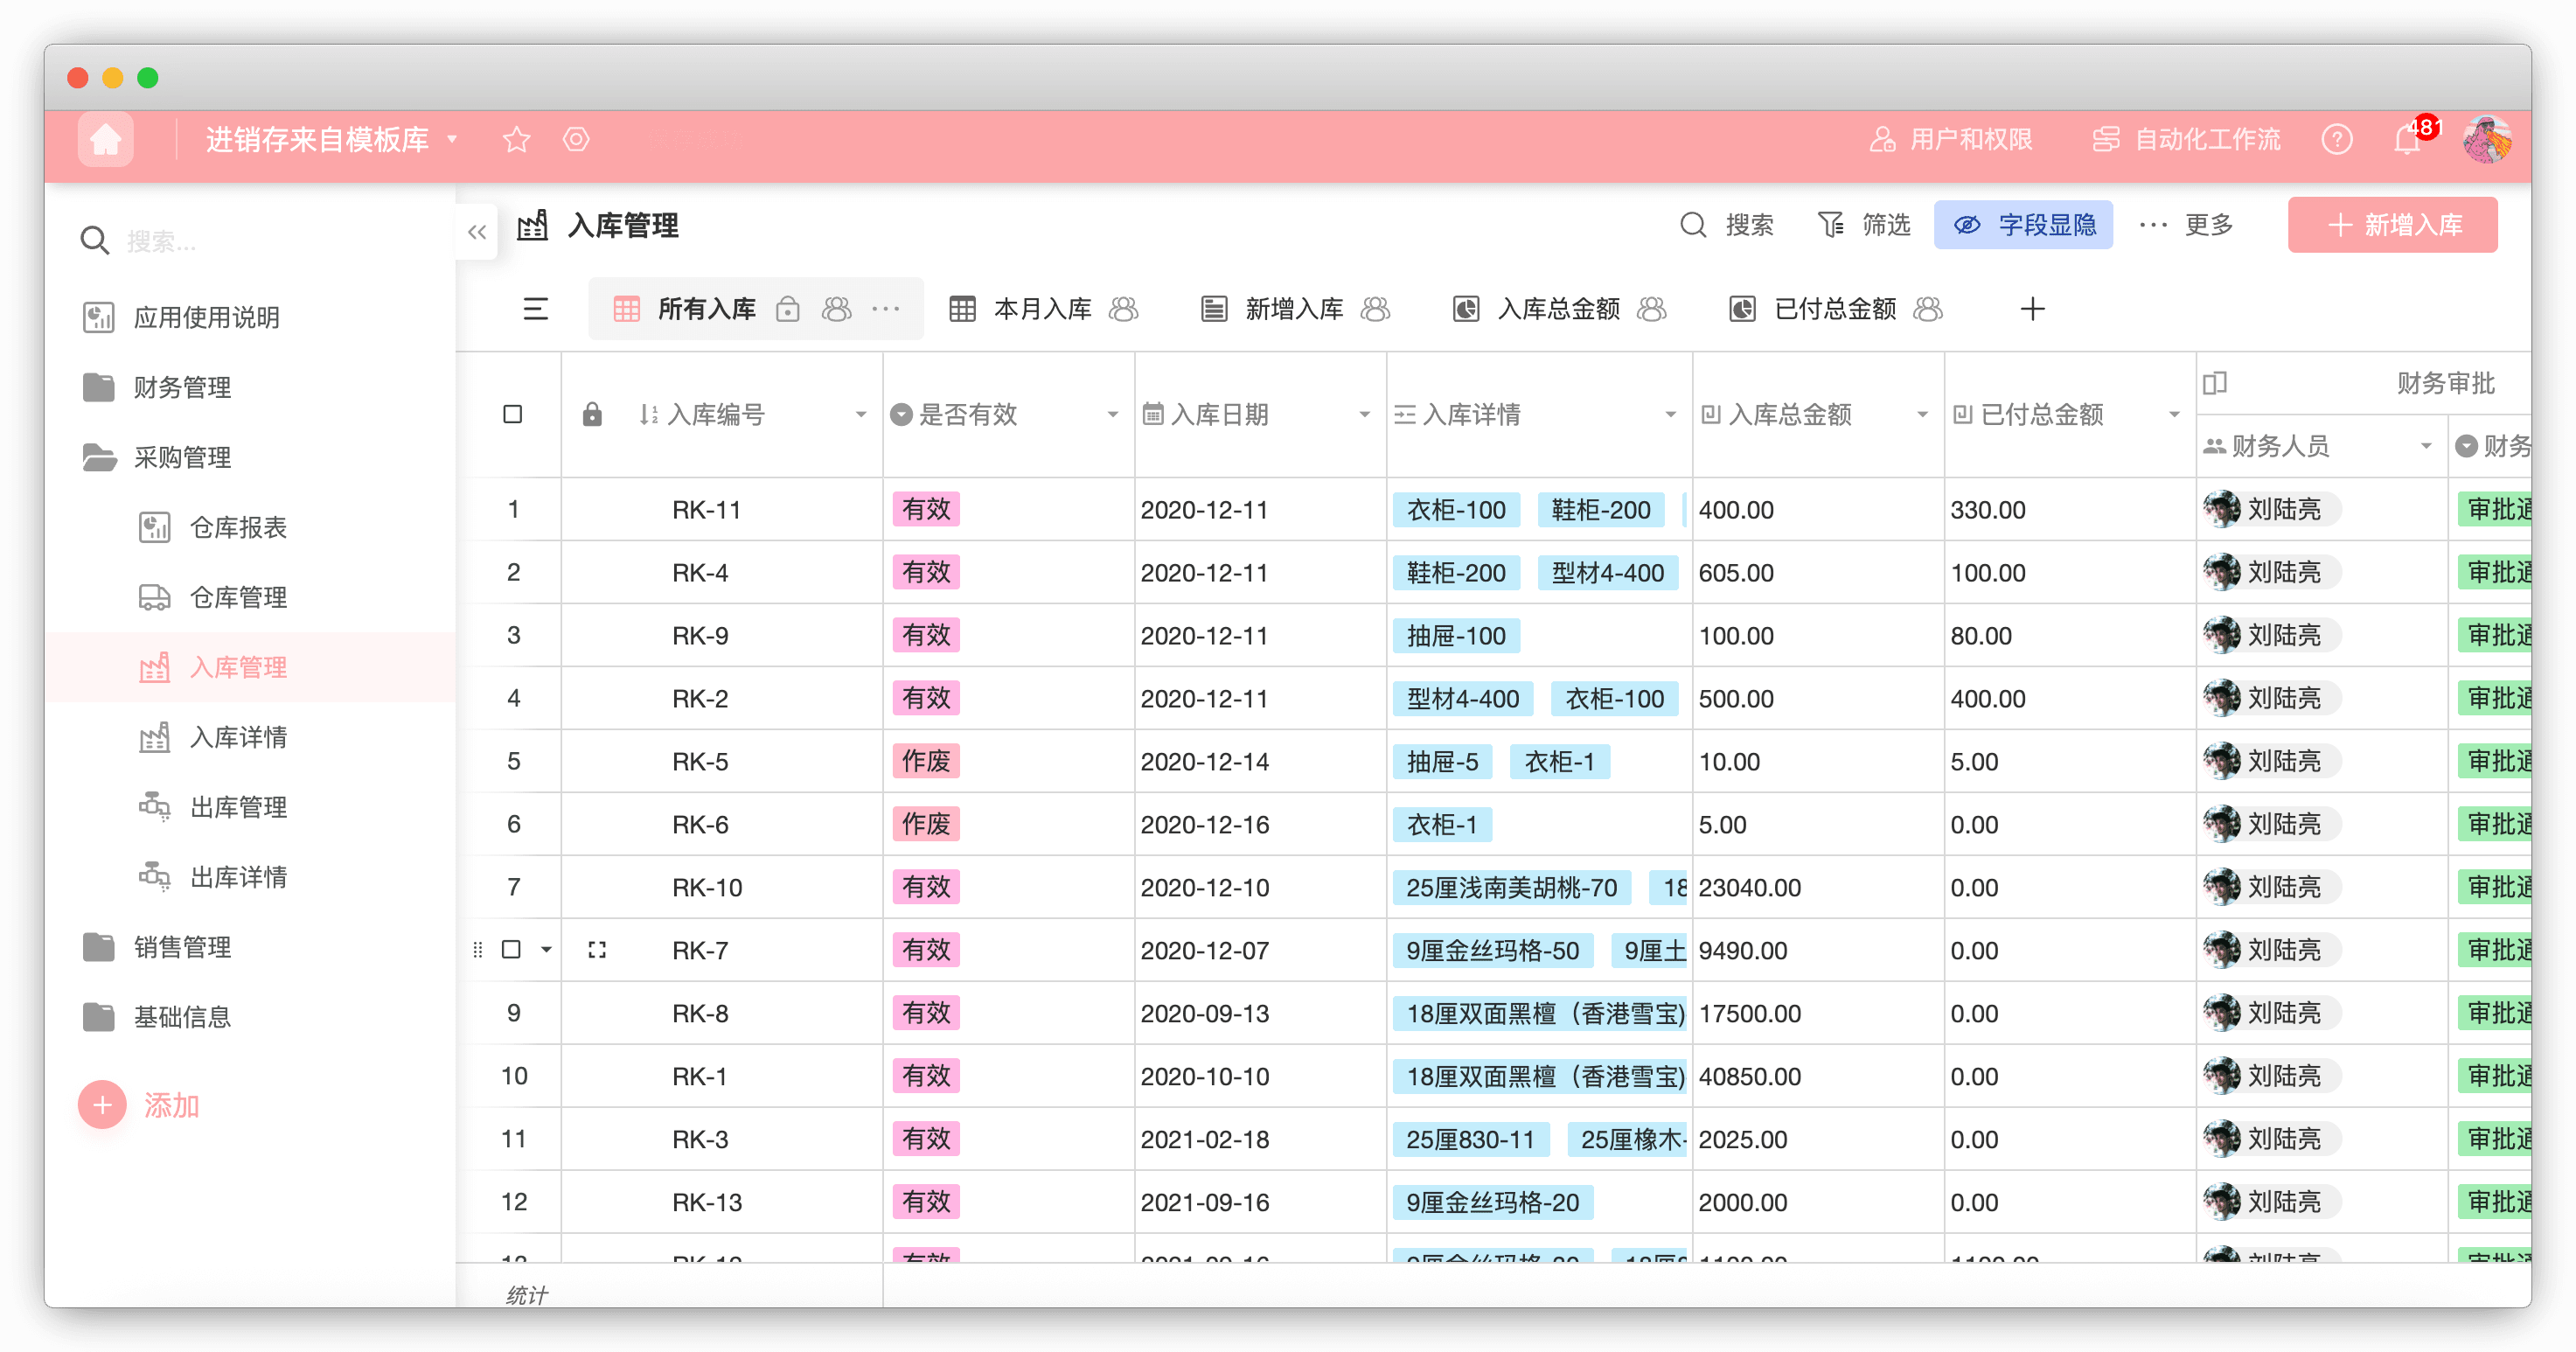Open app settings hexagon icon
The width and height of the screenshot is (2576, 1352).
point(576,139)
